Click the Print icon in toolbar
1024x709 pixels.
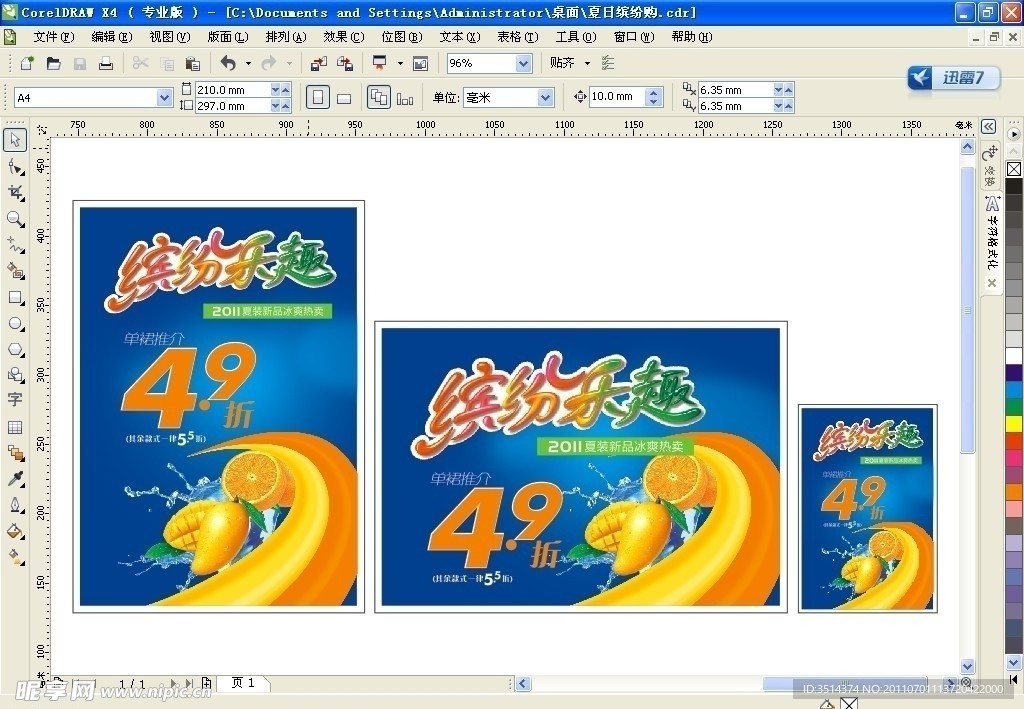[x=105, y=63]
